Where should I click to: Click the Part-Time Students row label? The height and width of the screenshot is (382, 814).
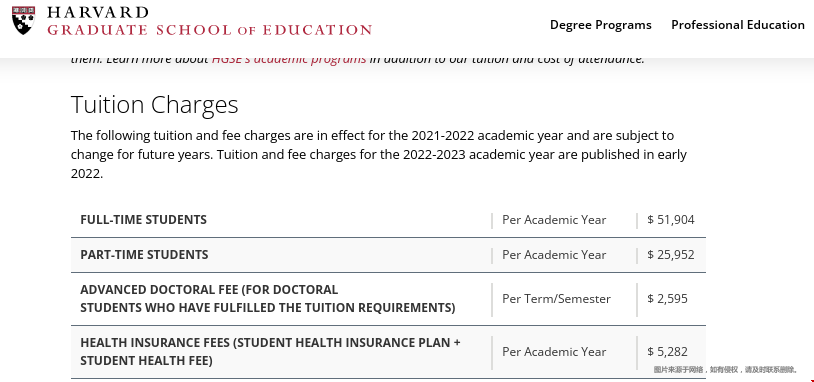pyautogui.click(x=144, y=255)
